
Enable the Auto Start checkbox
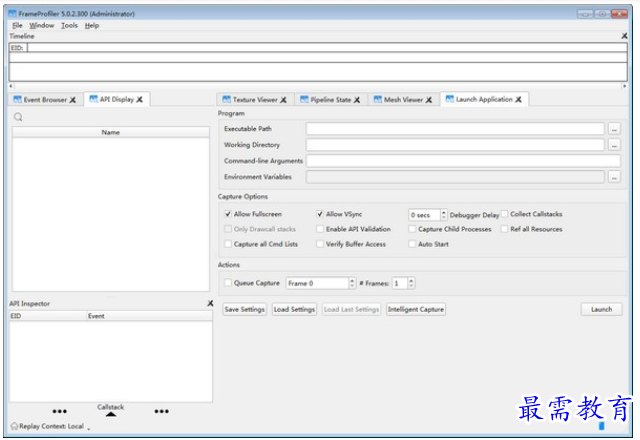click(x=412, y=244)
